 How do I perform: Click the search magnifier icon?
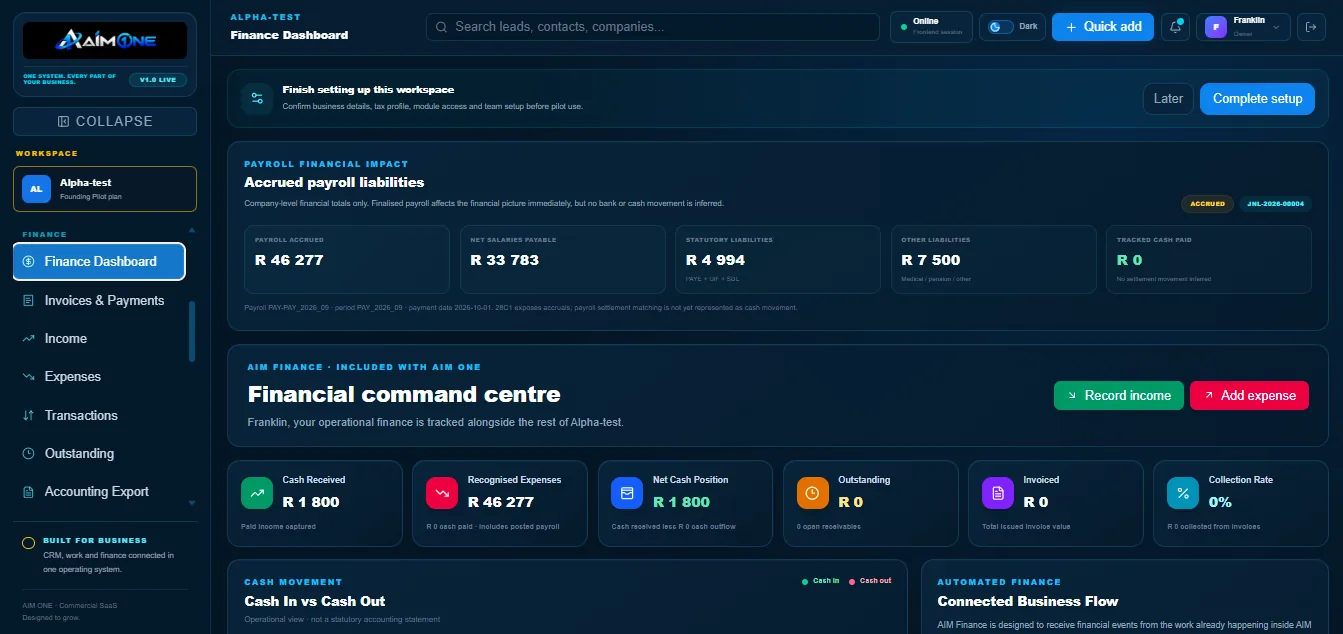click(442, 27)
